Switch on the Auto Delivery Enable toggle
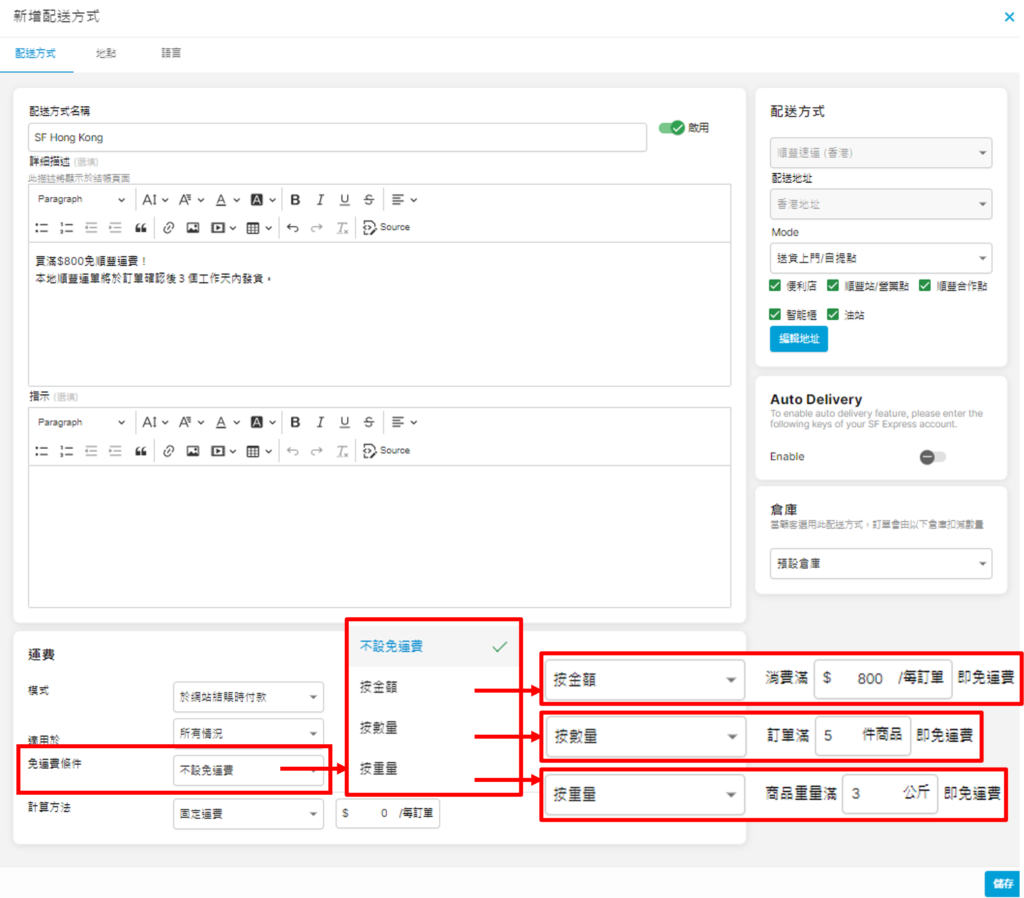Viewport: 1024px width, 898px height. point(932,457)
